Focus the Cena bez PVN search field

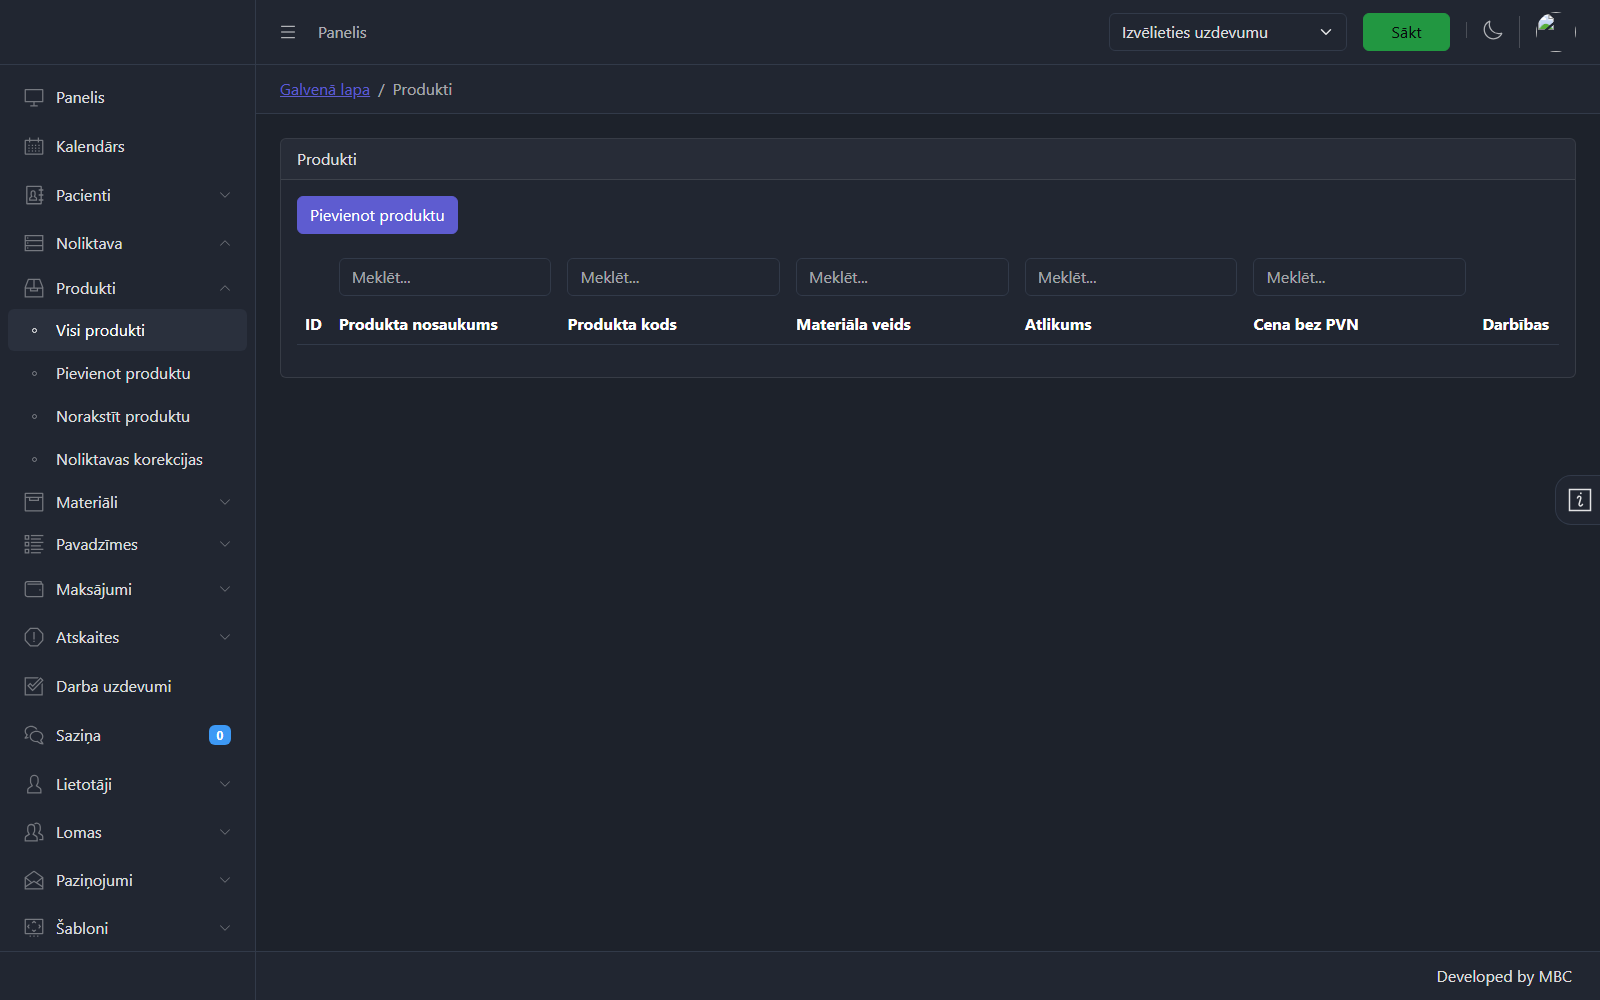click(1359, 277)
